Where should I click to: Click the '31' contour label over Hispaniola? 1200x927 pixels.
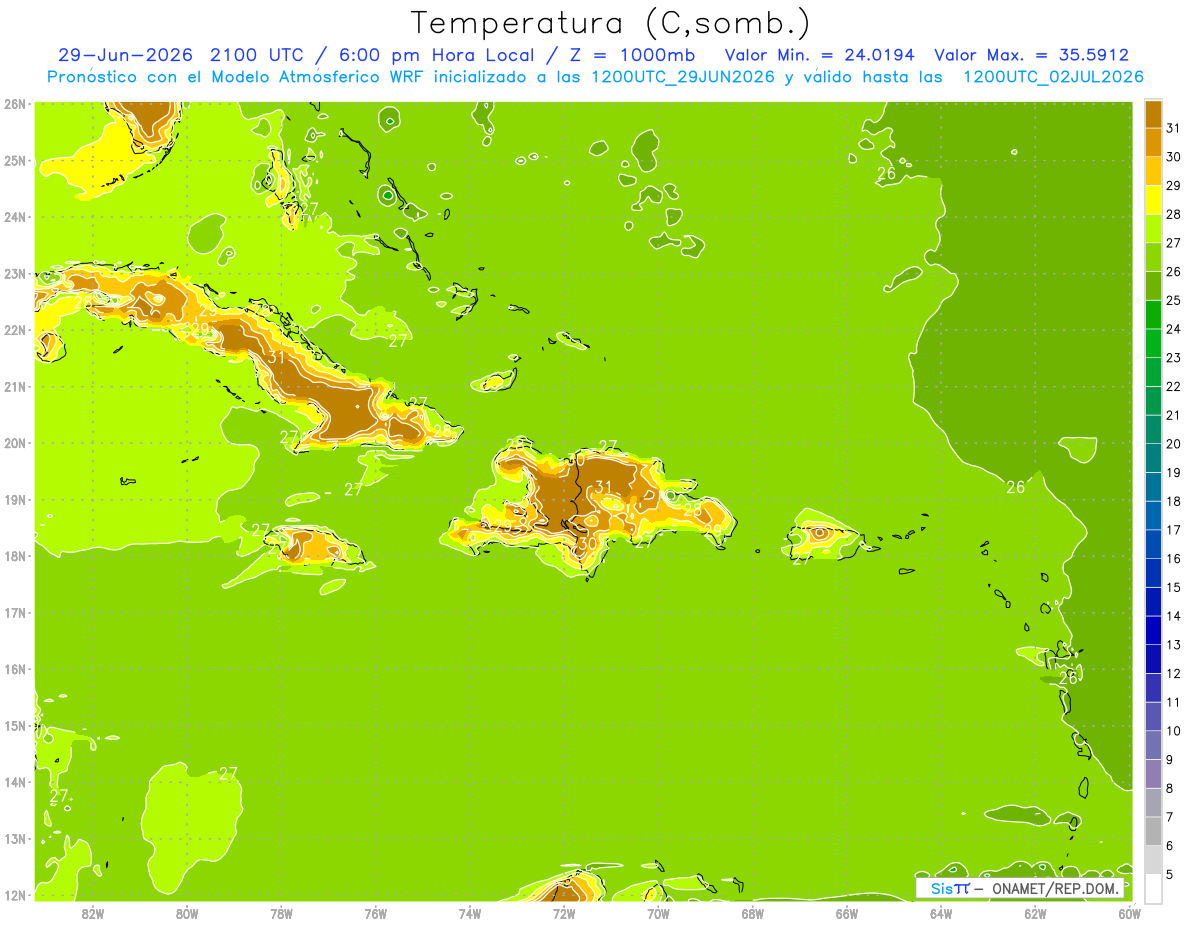point(603,487)
